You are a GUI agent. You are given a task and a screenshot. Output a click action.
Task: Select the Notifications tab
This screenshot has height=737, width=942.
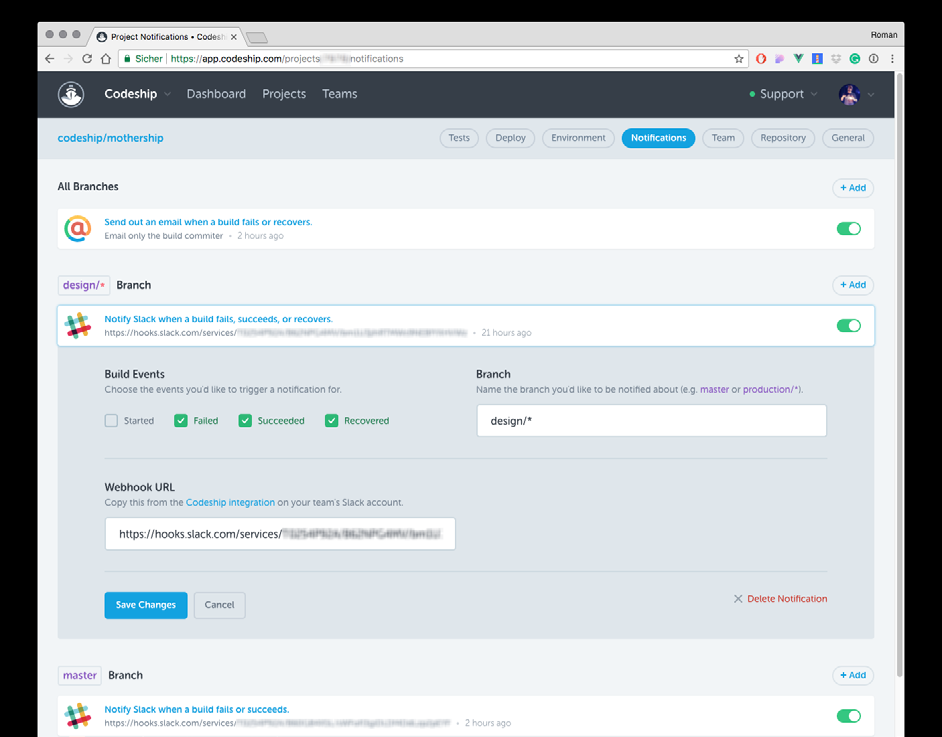pyautogui.click(x=658, y=138)
